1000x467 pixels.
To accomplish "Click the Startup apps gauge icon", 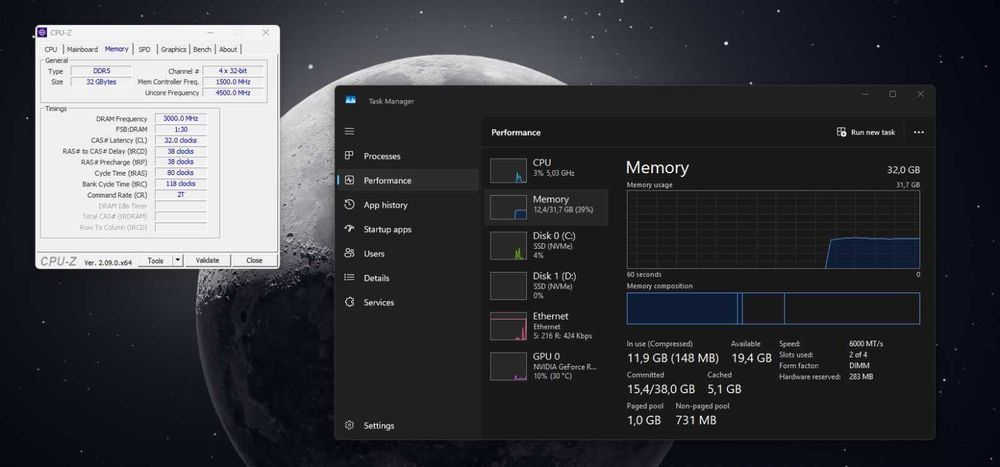I will (349, 228).
